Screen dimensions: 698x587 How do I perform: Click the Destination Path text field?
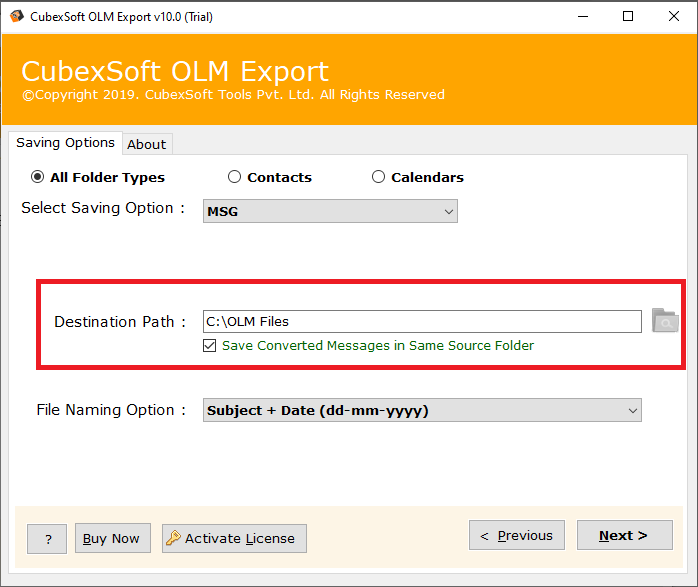pos(422,321)
